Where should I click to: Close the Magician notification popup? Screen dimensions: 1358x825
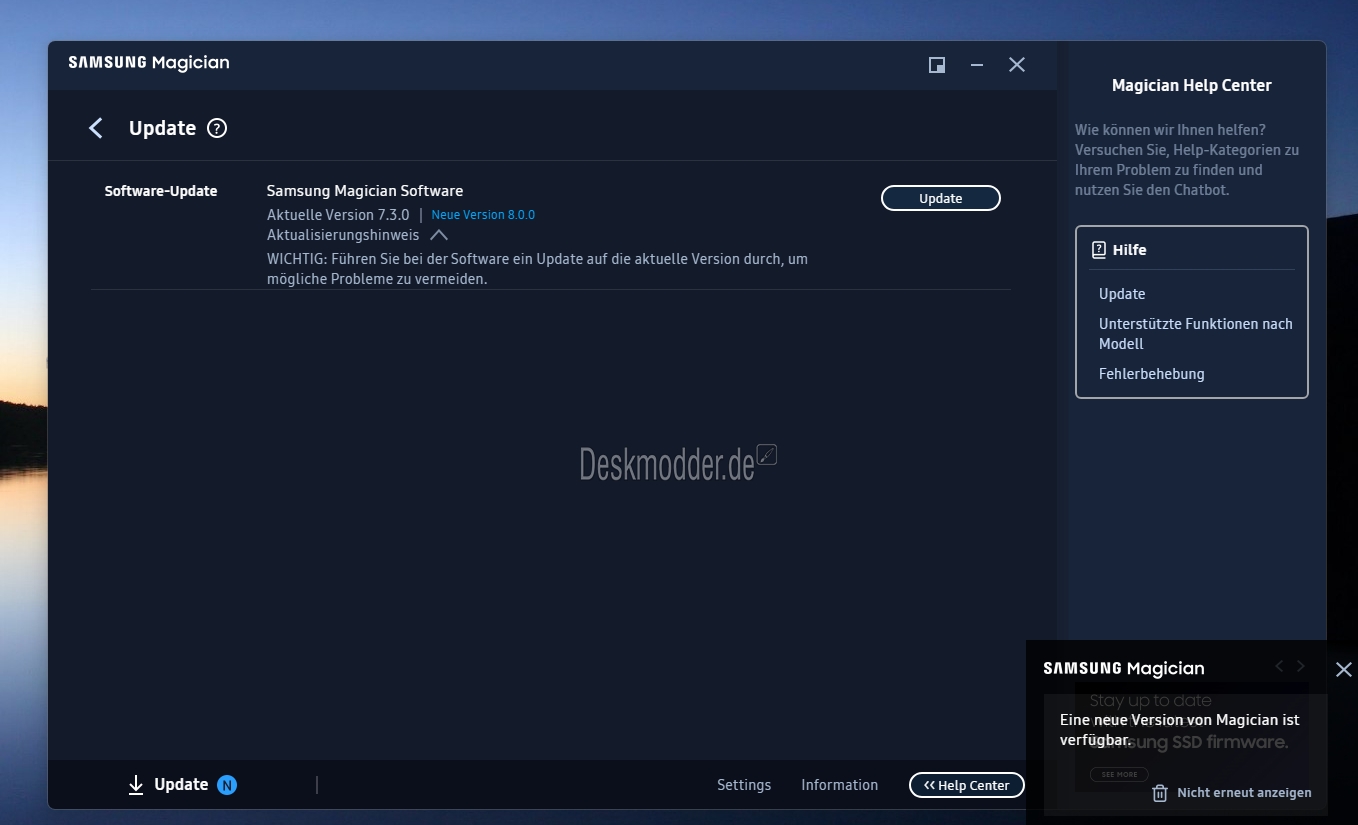pos(1344,670)
